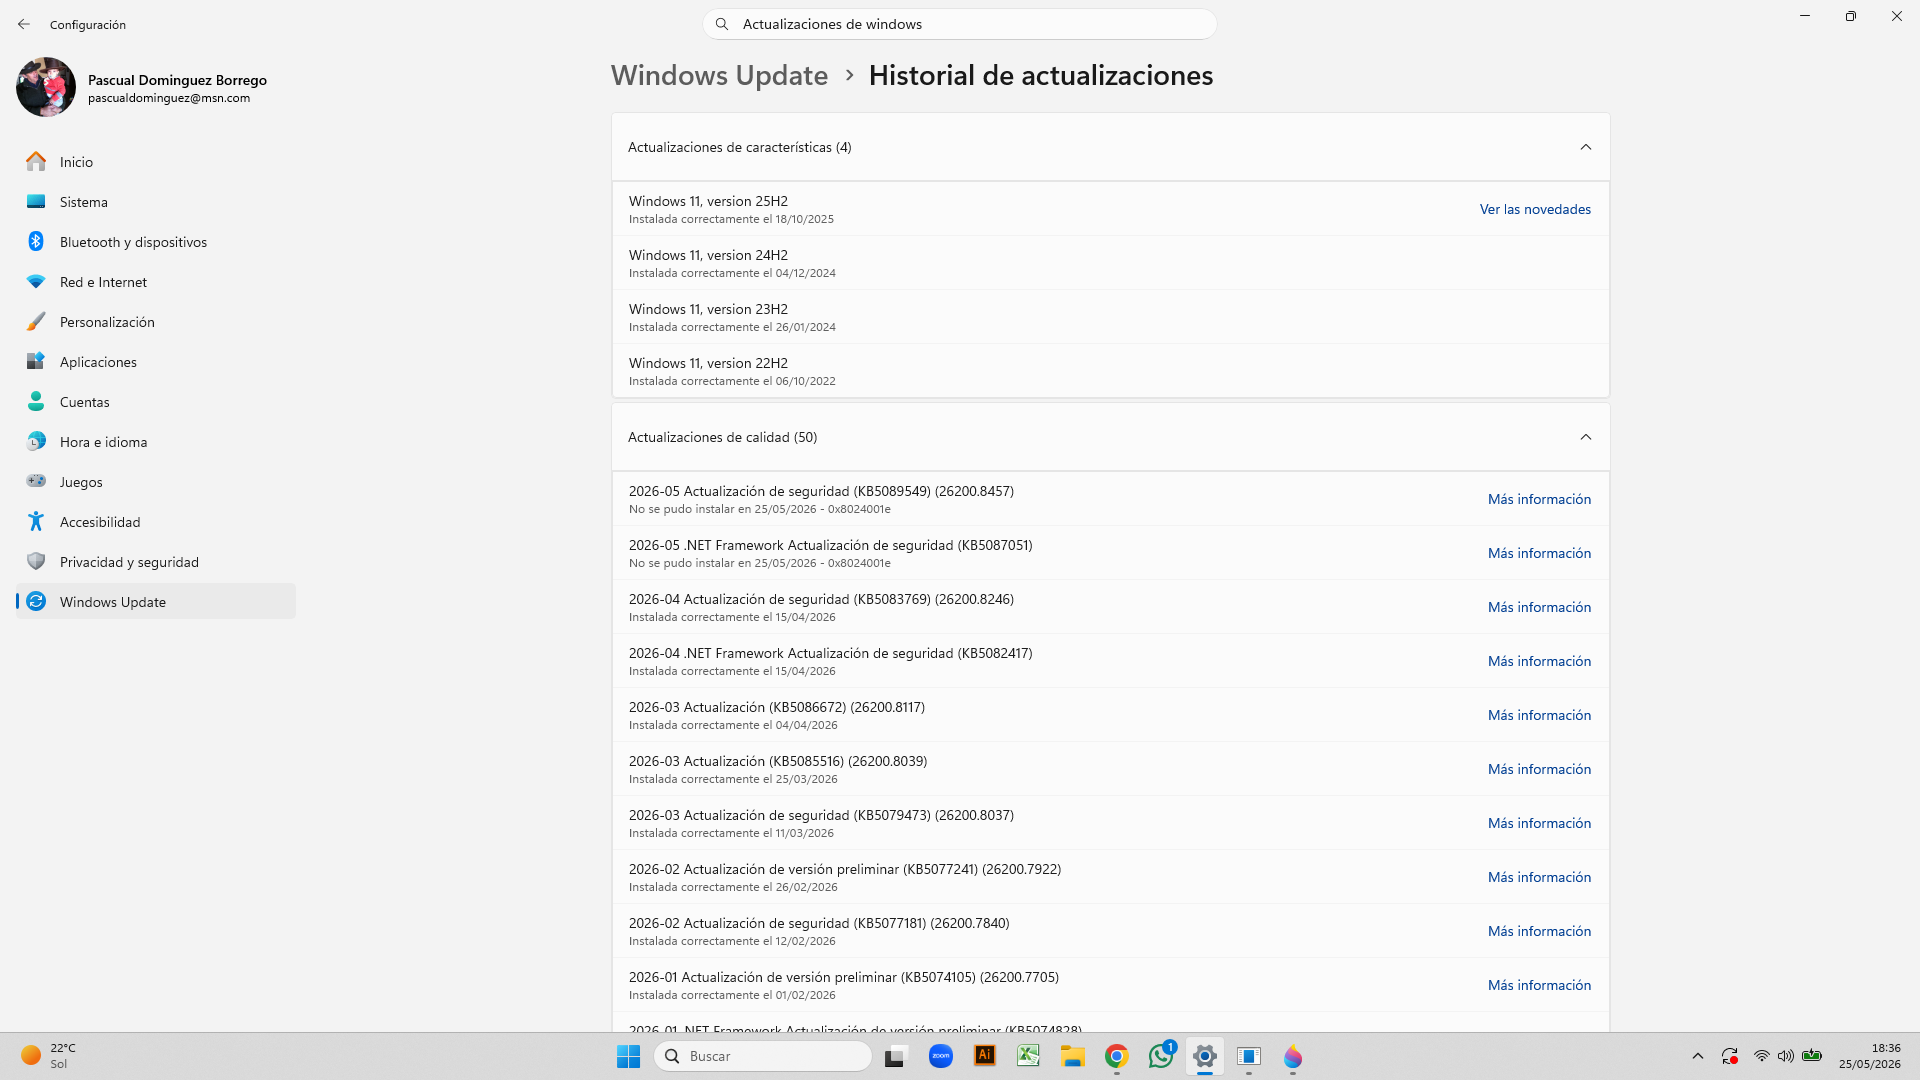Screen dimensions: 1920x1080
Task: Click the volume speaker tray icon
Action: pyautogui.click(x=1786, y=1056)
